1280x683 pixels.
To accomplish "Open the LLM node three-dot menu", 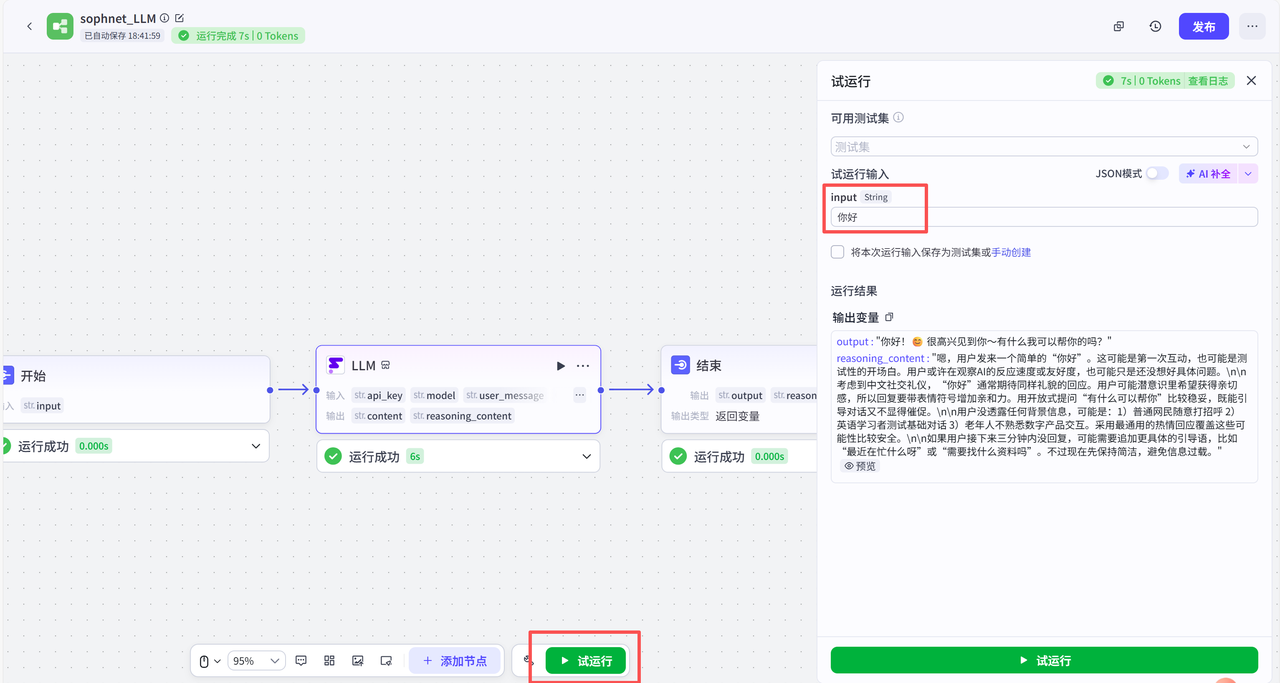I will (583, 366).
